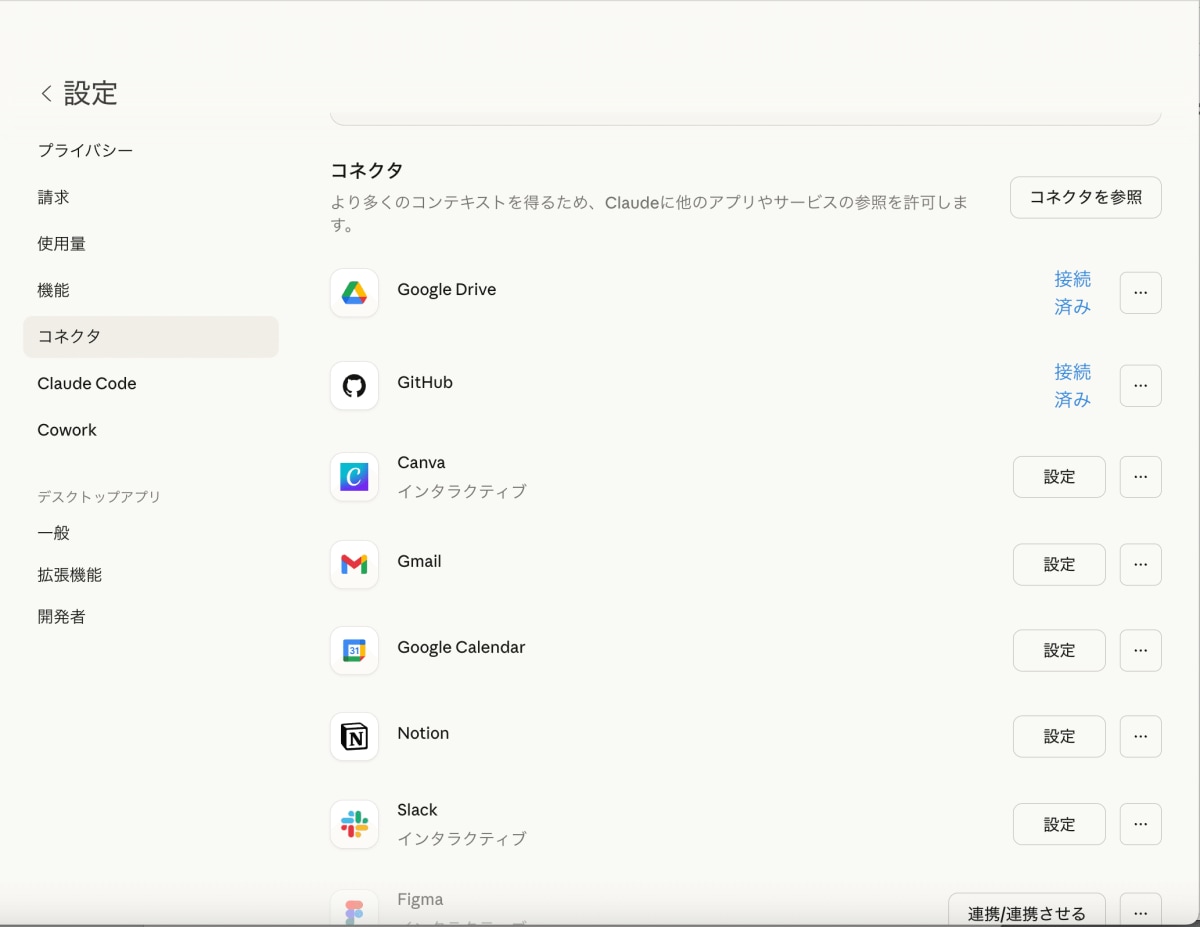Image resolution: width=1200 pixels, height=927 pixels.
Task: Click 設定 button for Slack
Action: click(x=1059, y=824)
